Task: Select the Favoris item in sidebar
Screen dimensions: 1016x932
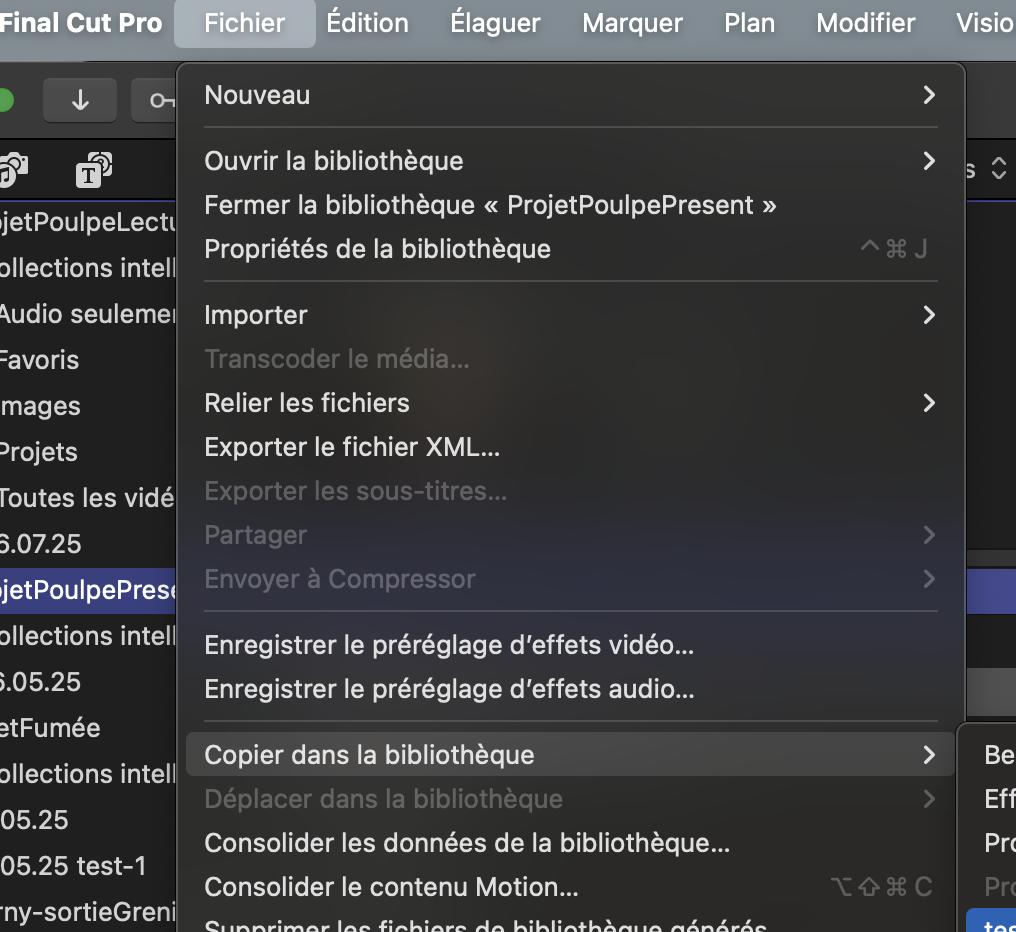Action: (38, 360)
